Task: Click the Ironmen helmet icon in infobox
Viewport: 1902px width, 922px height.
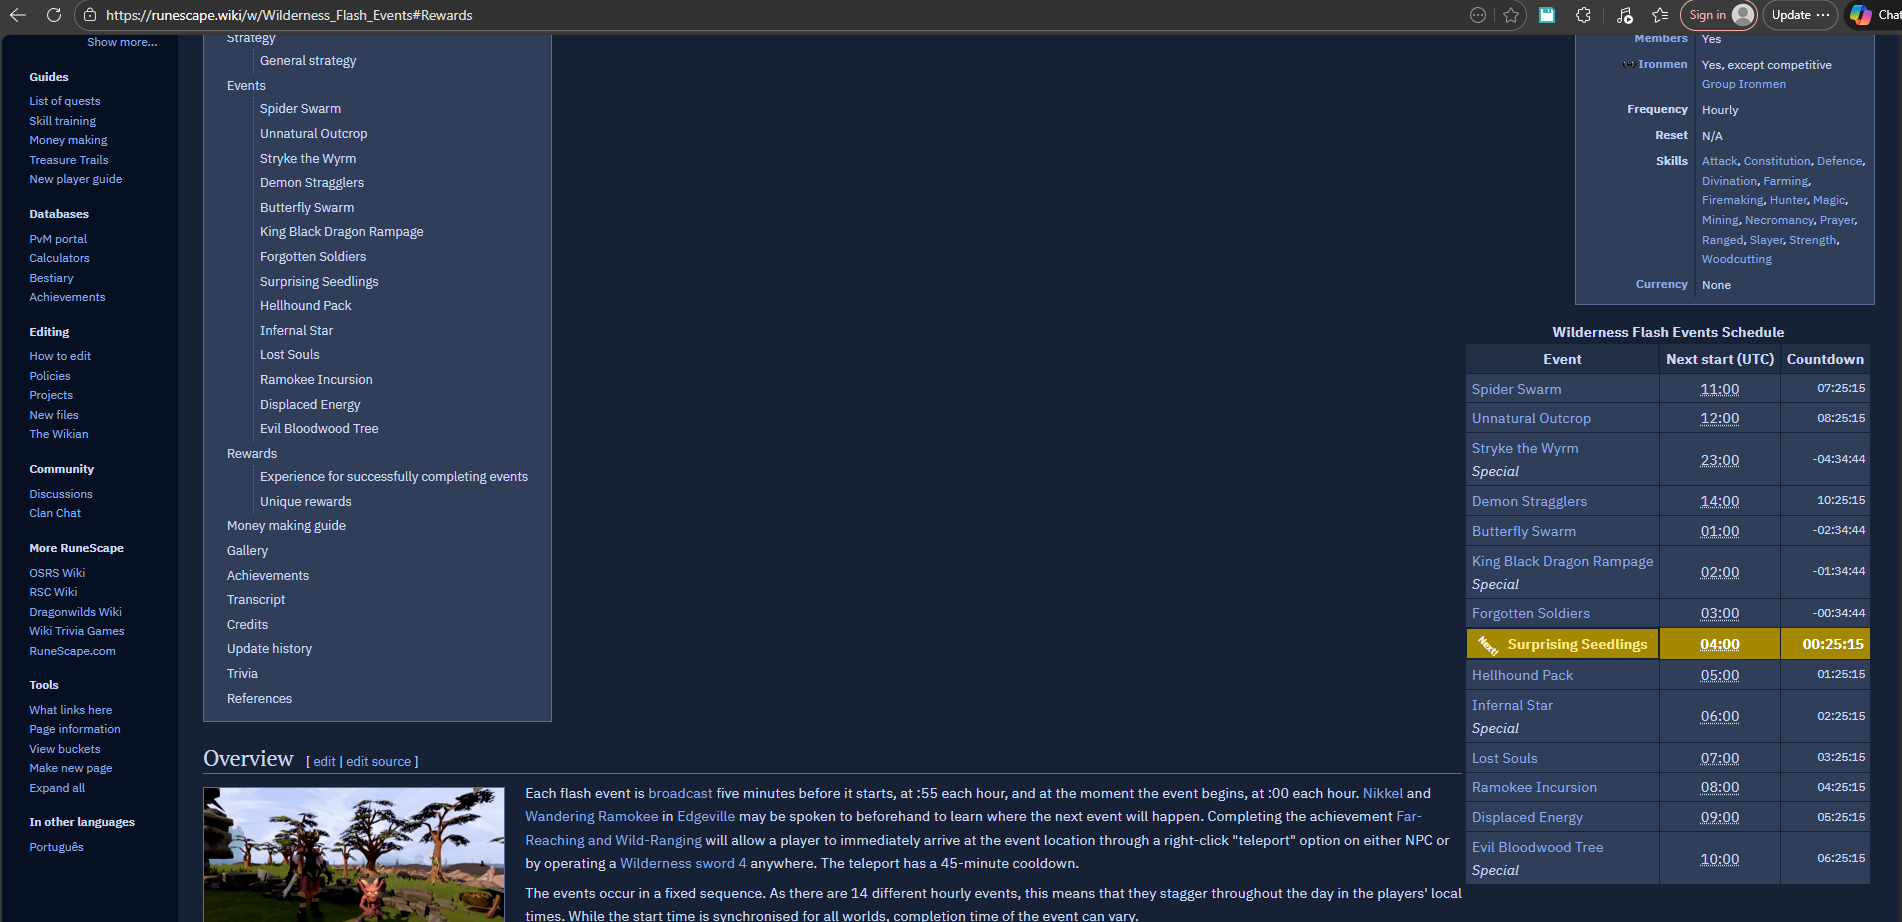Action: click(1628, 64)
